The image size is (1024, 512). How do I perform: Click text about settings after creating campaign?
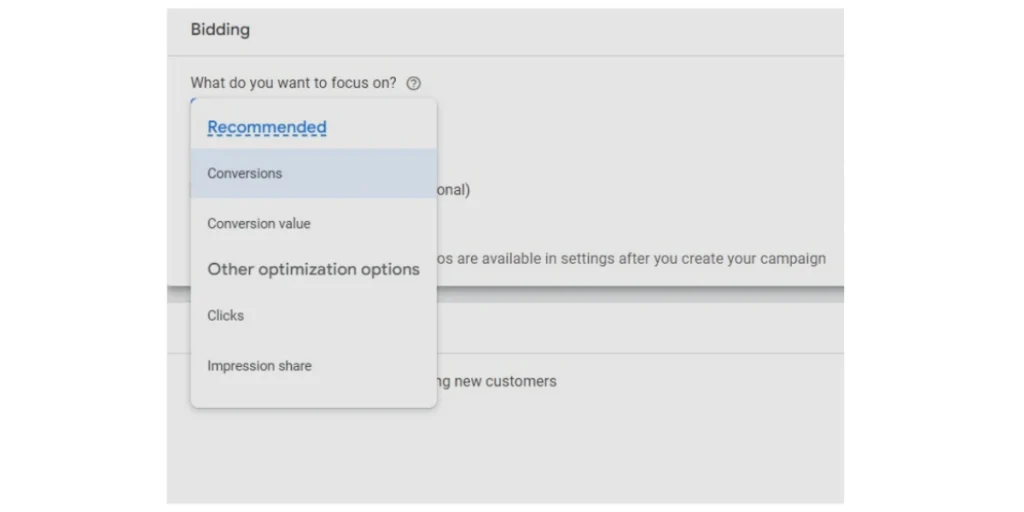tap(631, 259)
